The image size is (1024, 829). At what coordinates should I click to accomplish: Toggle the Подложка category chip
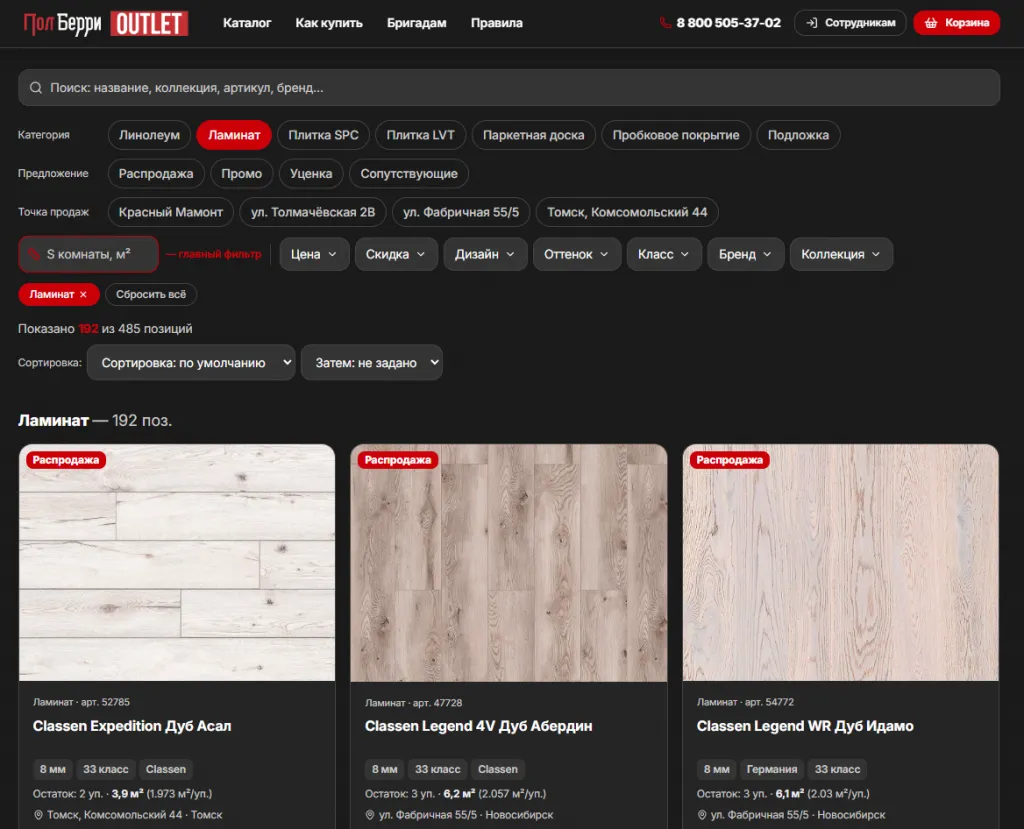click(x=798, y=135)
